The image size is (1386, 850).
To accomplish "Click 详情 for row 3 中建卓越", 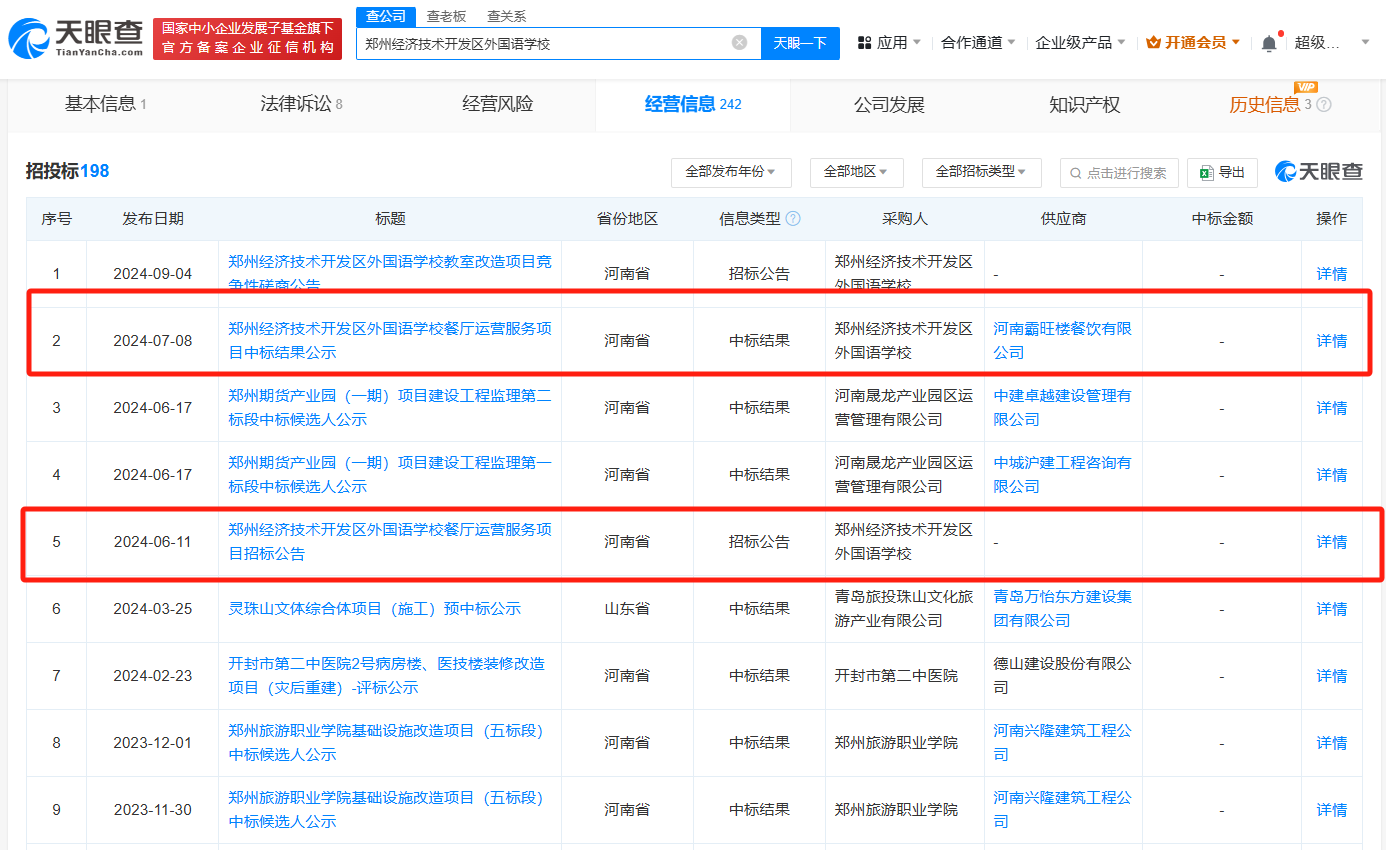I will (x=1331, y=407).
